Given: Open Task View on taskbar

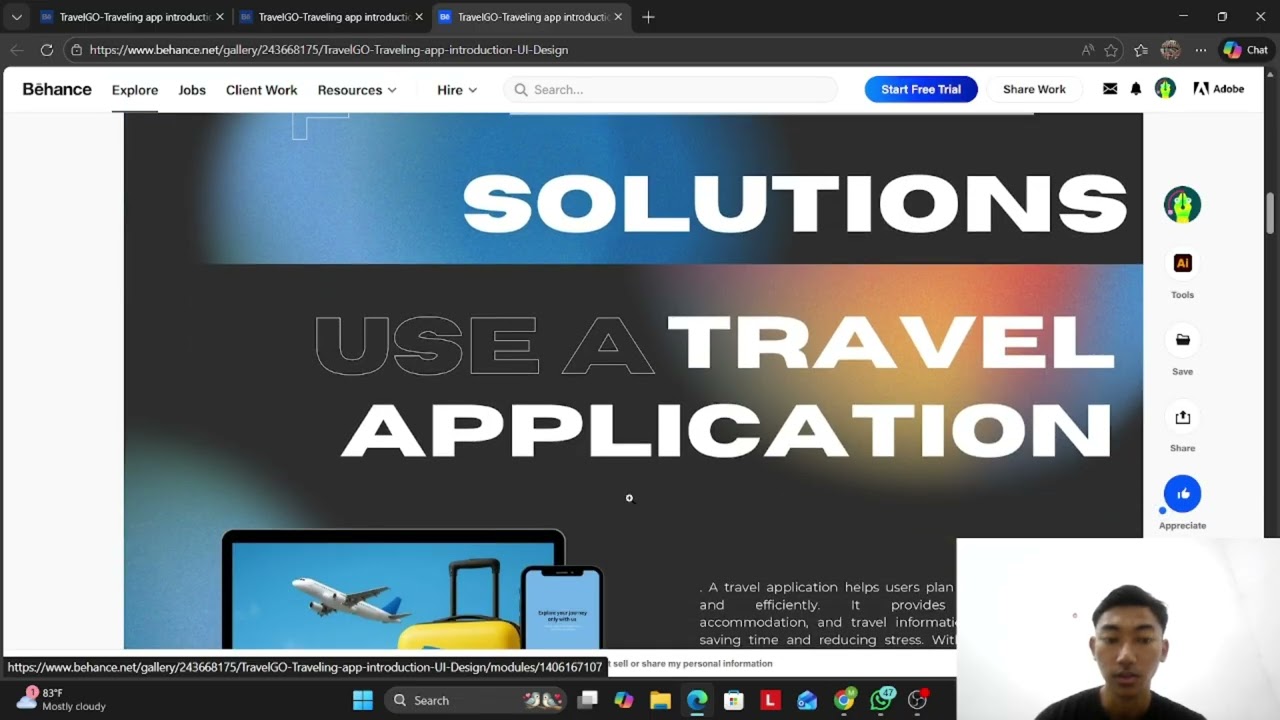Looking at the screenshot, I should pyautogui.click(x=588, y=700).
